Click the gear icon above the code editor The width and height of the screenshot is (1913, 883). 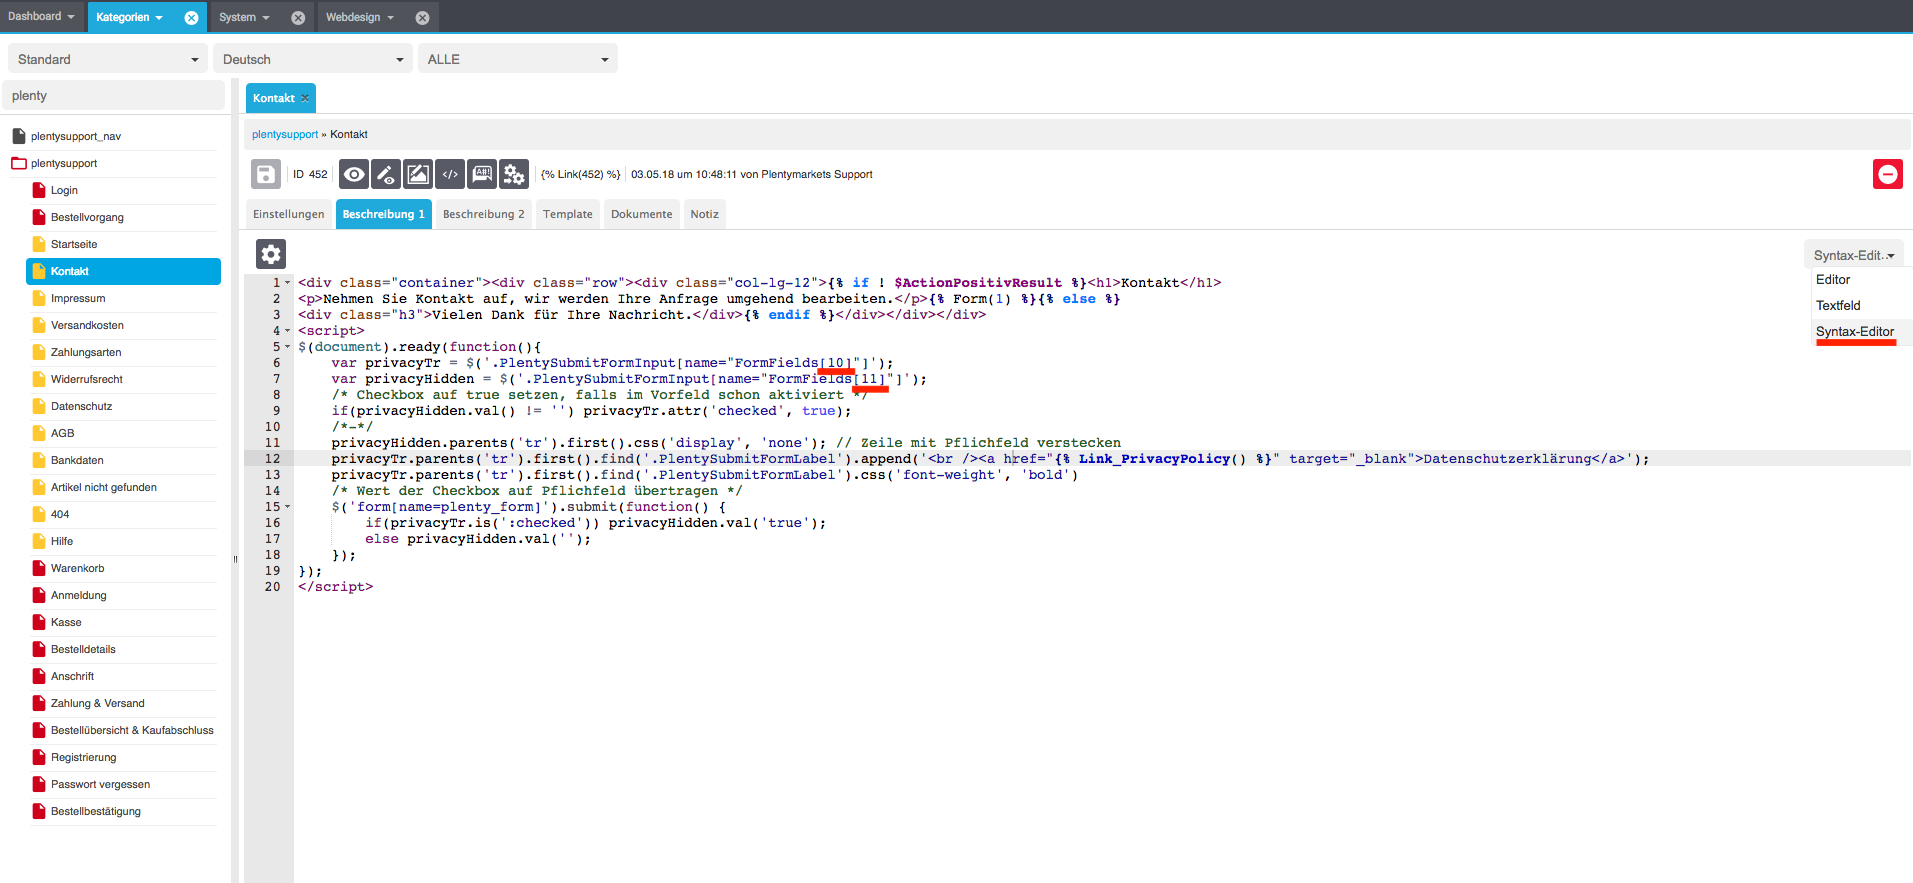(x=271, y=254)
